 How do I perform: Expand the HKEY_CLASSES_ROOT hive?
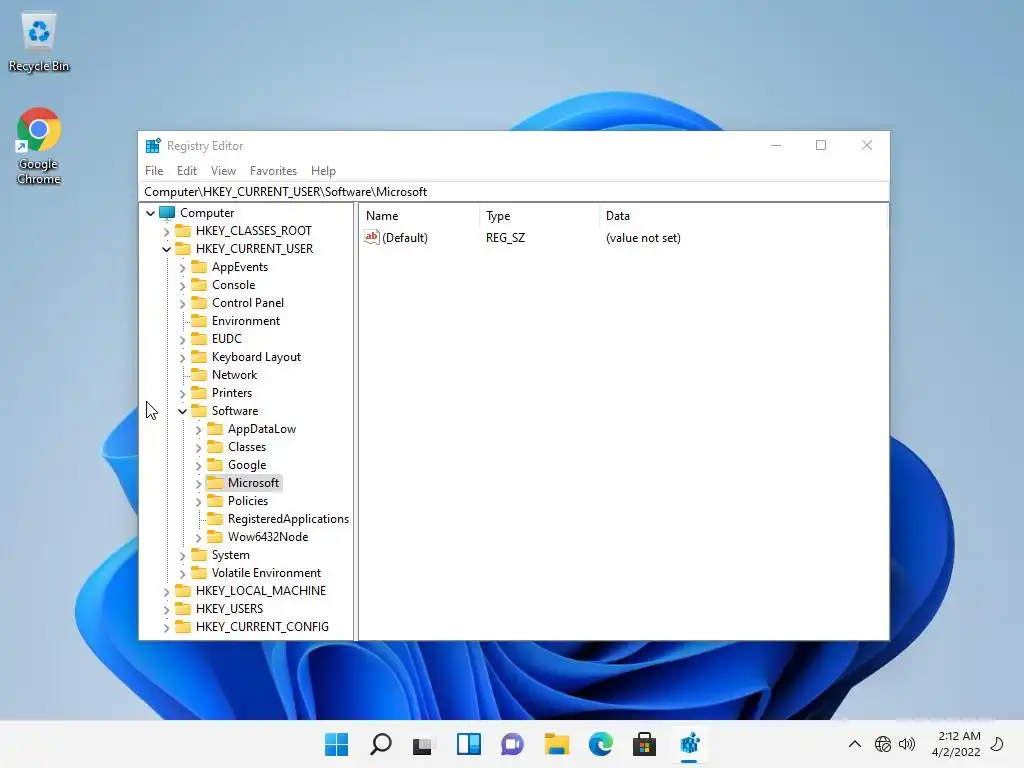tap(167, 231)
